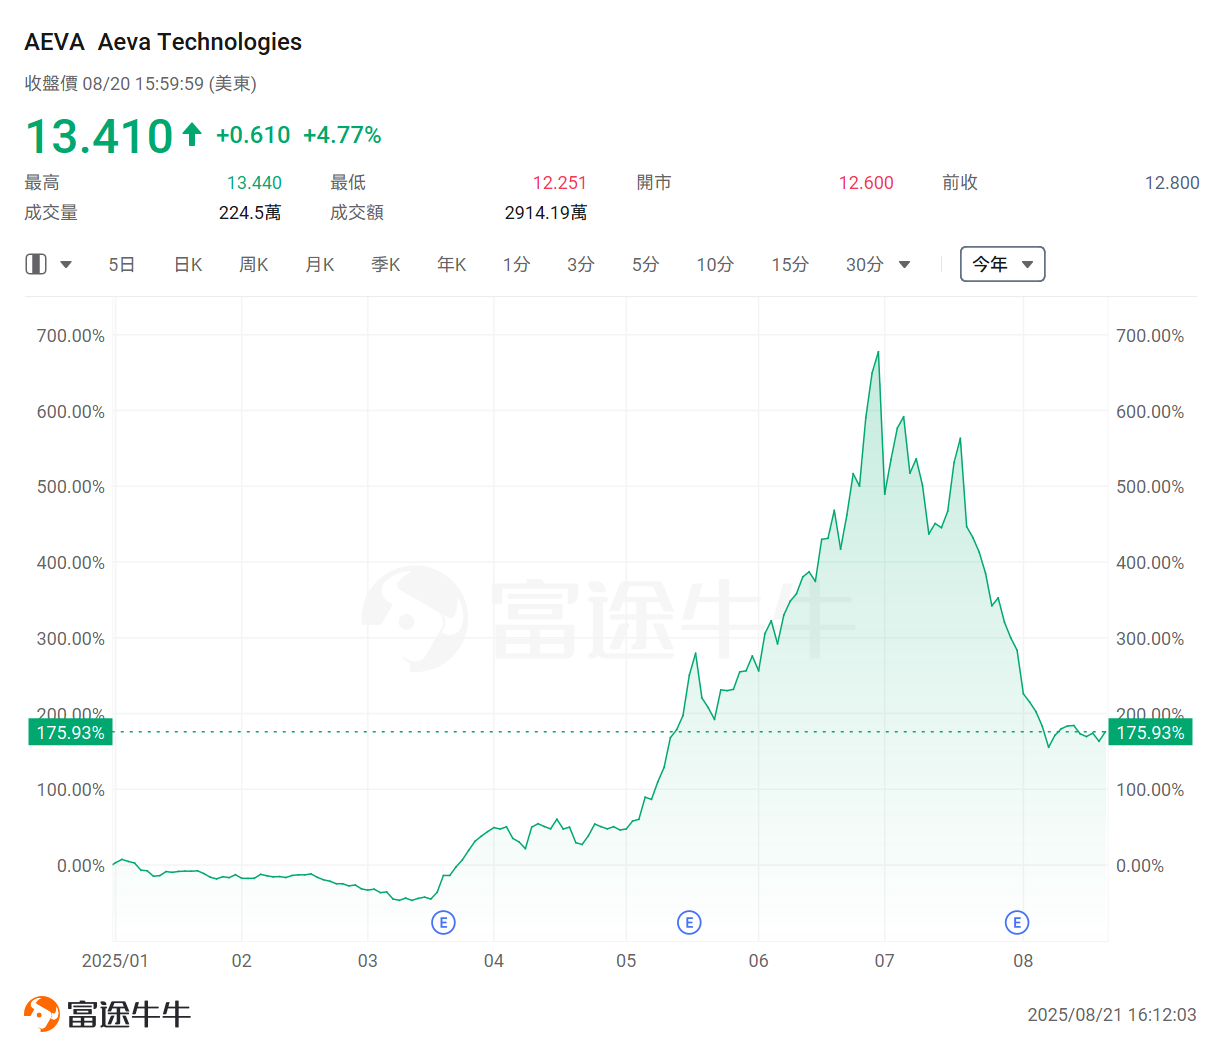Select the 1分 one-minute interval
Screen dimensions: 1221x1055
516,264
